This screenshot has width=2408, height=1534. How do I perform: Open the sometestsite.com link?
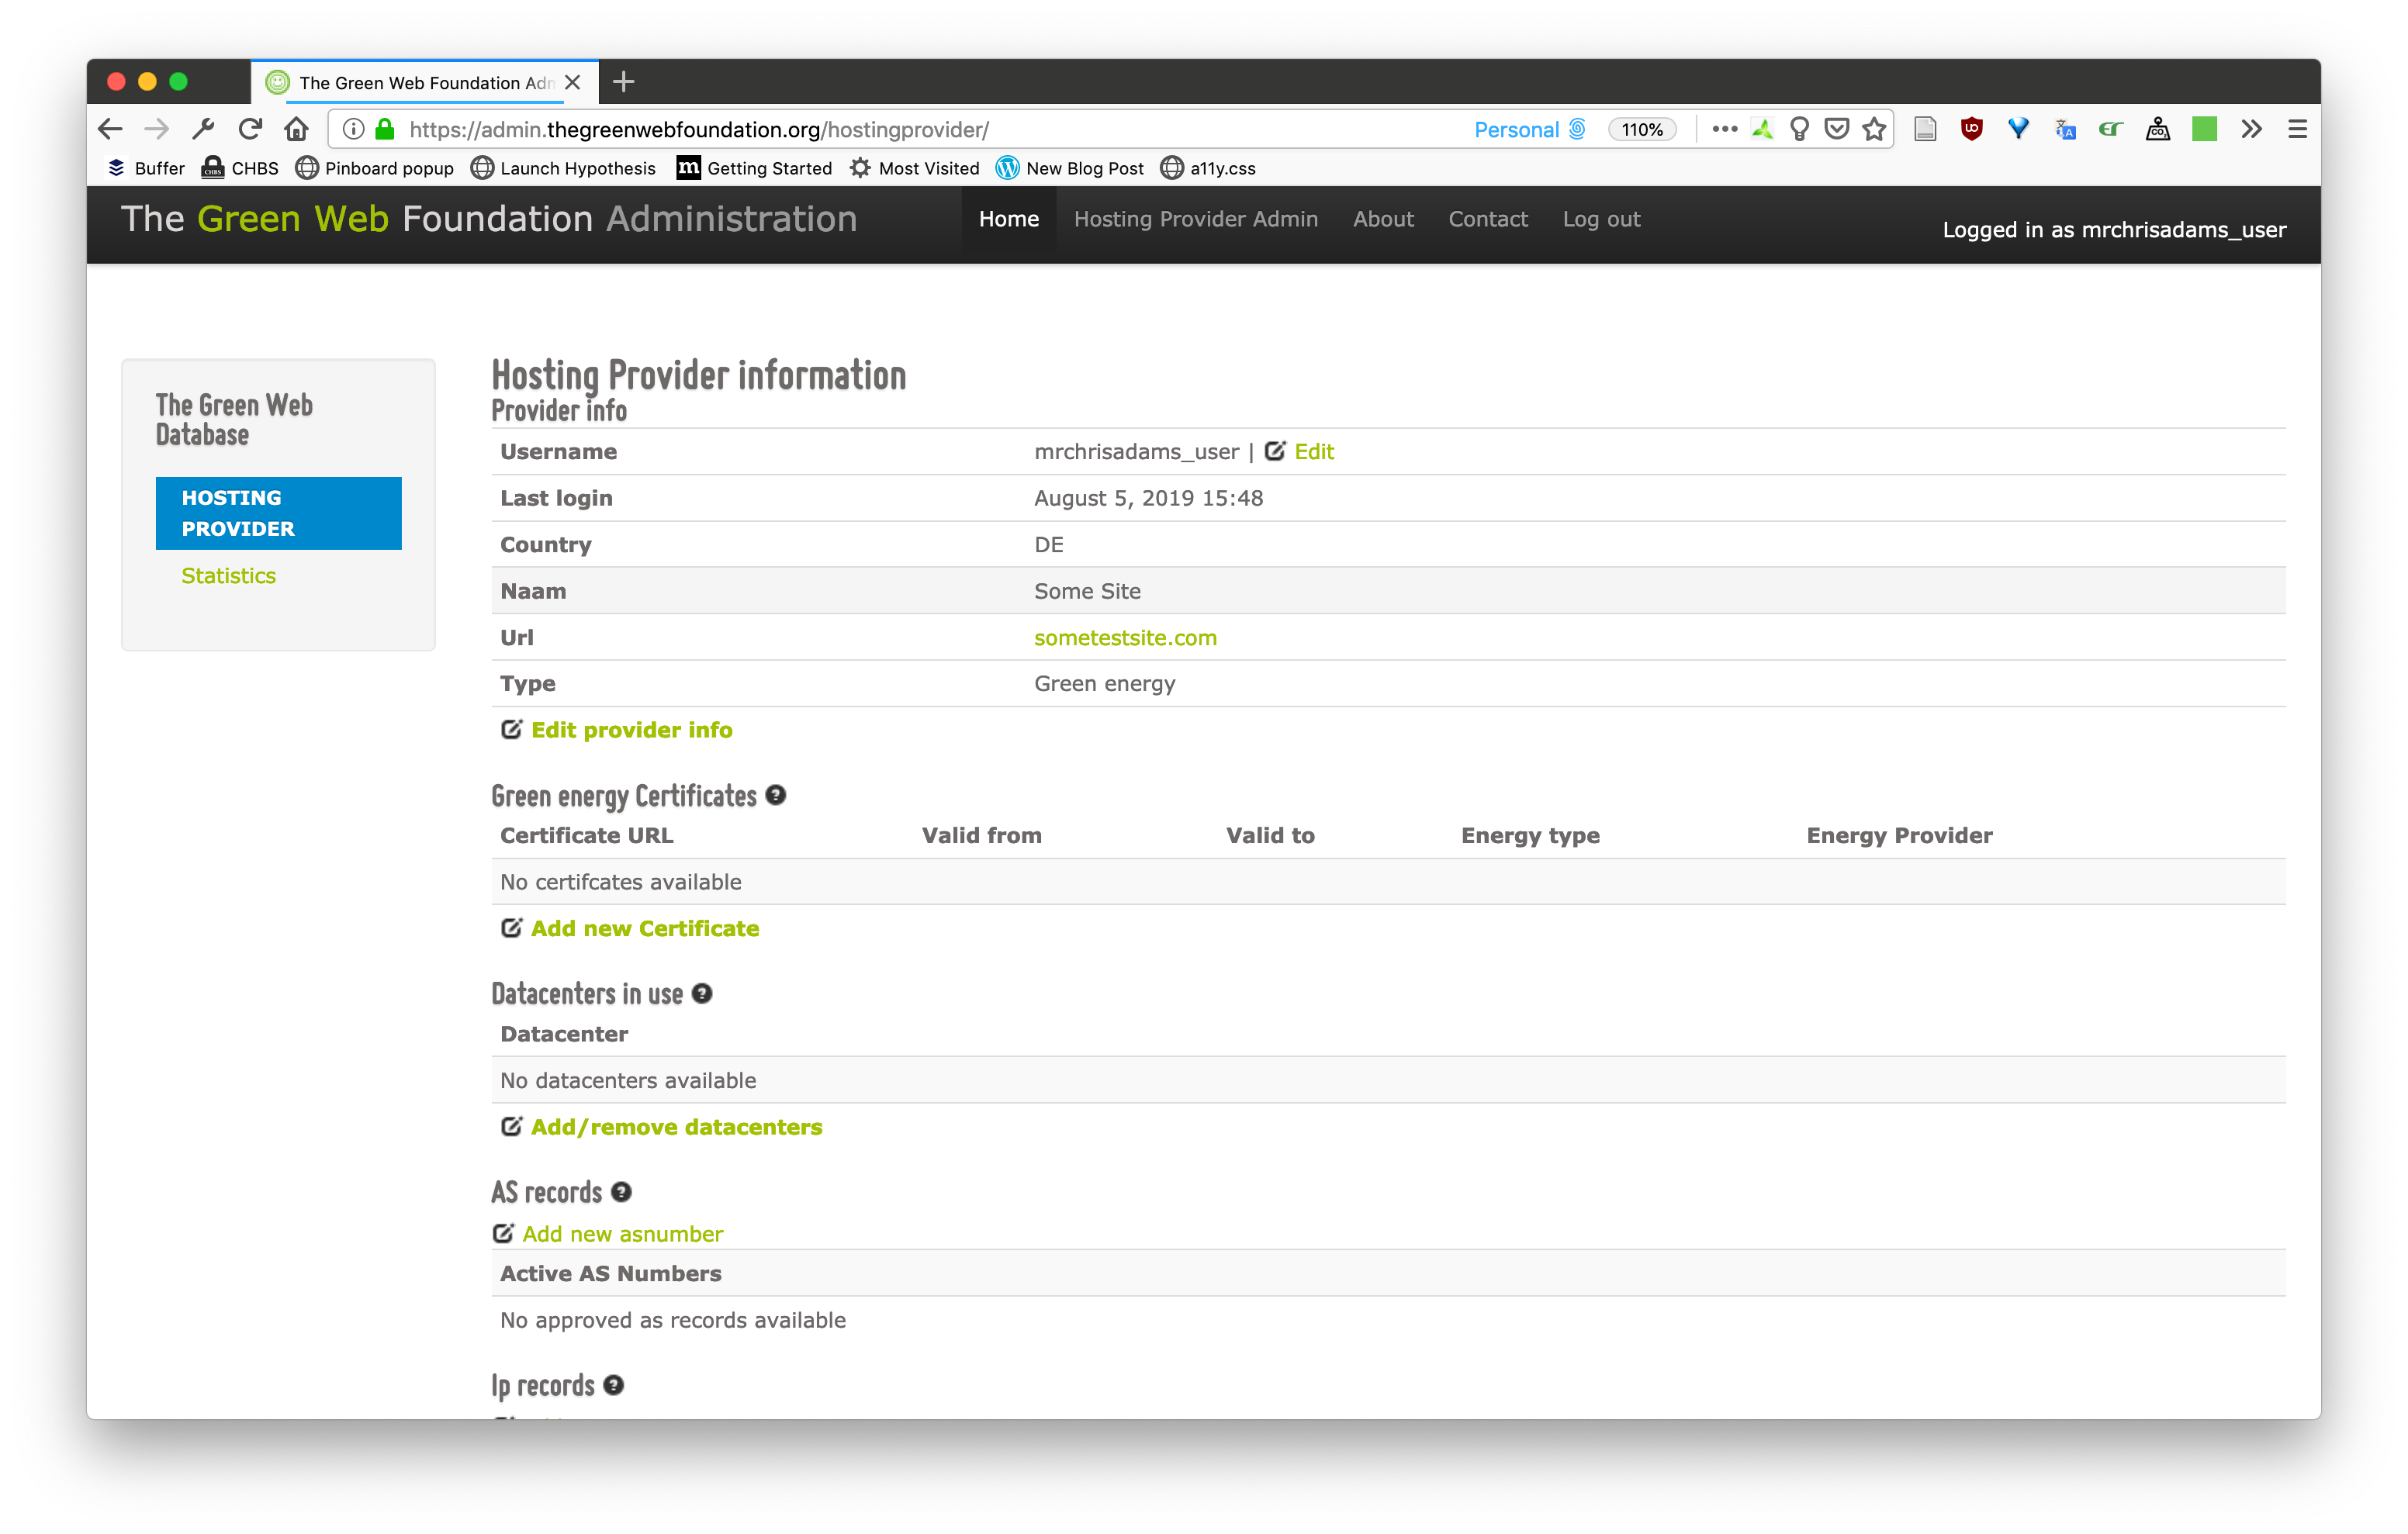pyautogui.click(x=1125, y=637)
